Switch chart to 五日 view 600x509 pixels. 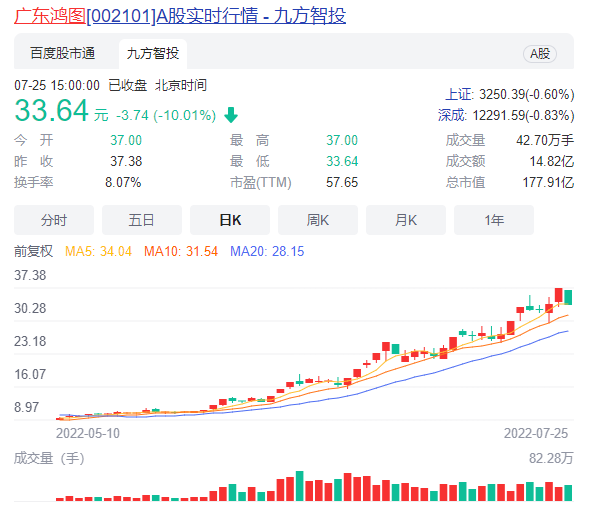point(142,220)
